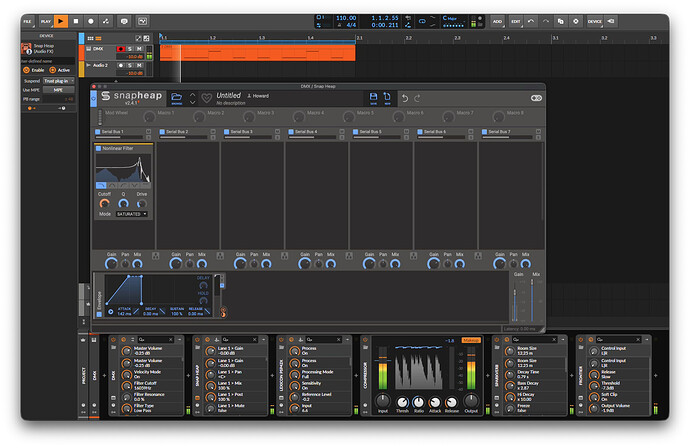Toggle the A/B switch icon in Snap Heap
This screenshot has height=448, width=690.
pos(536,98)
